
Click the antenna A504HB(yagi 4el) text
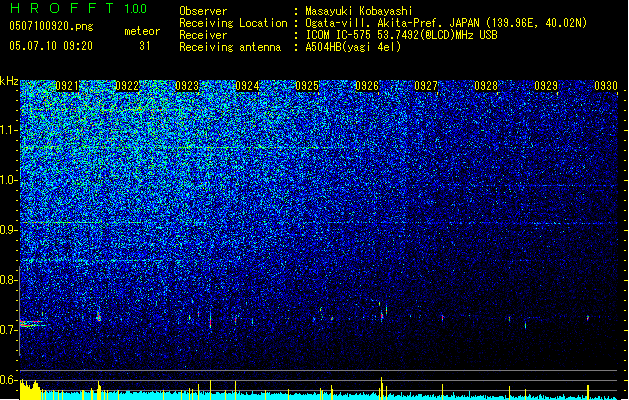click(353, 47)
